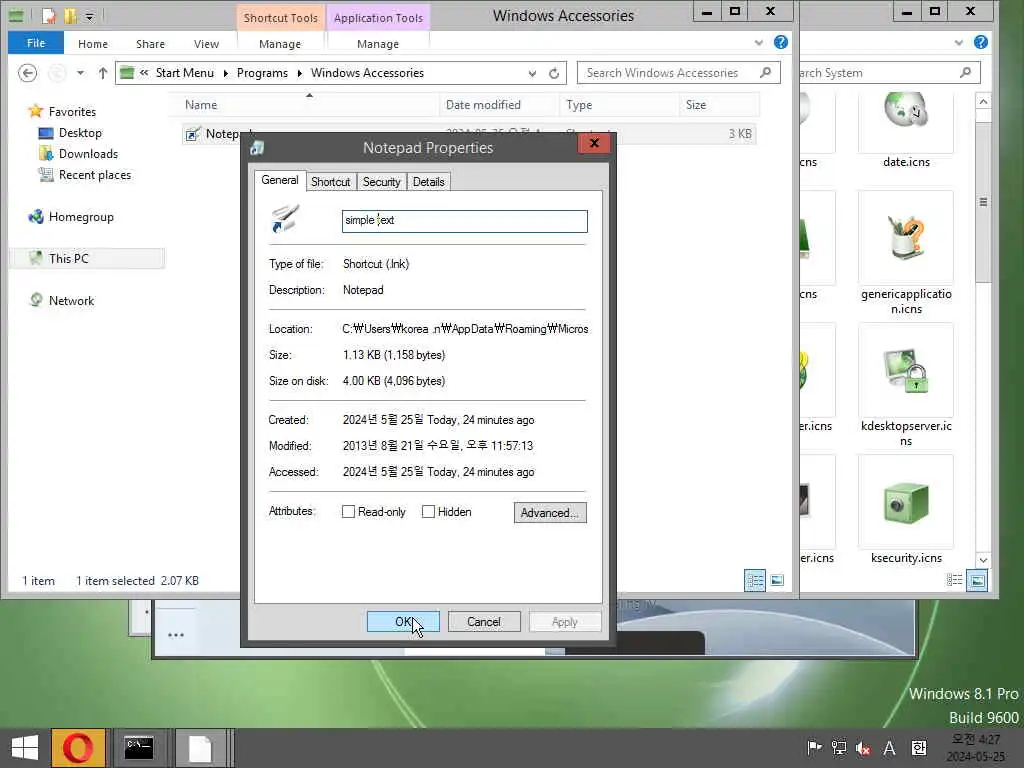Expand address bar history dropdown
The height and width of the screenshot is (768, 1024).
pyautogui.click(x=532, y=73)
